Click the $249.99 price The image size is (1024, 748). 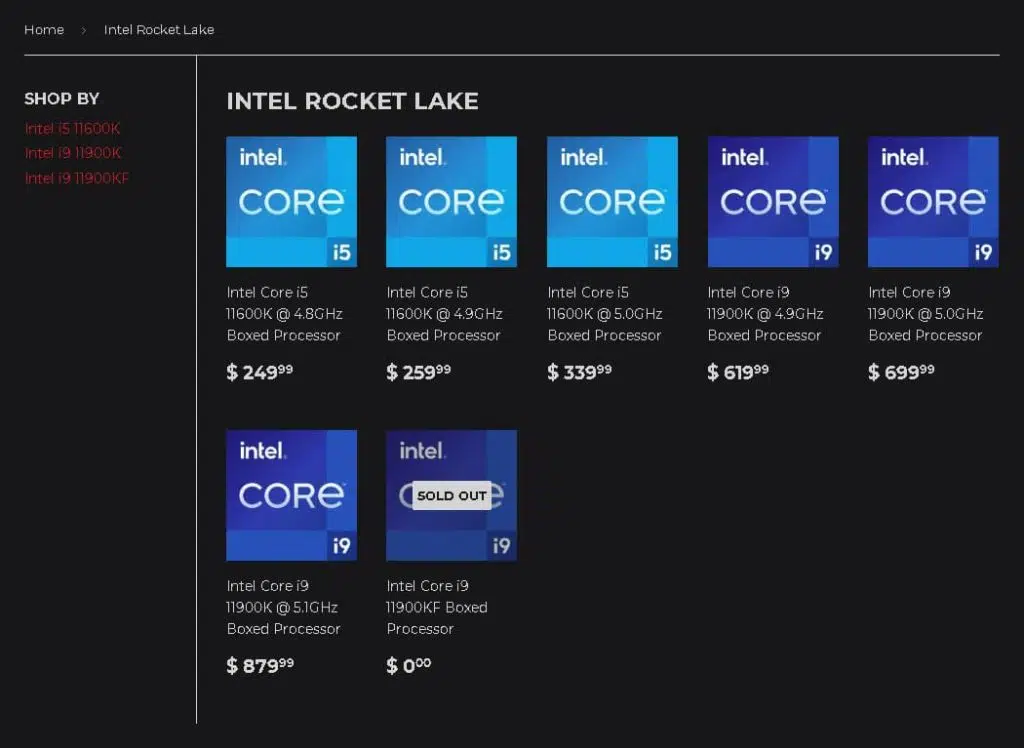click(259, 372)
